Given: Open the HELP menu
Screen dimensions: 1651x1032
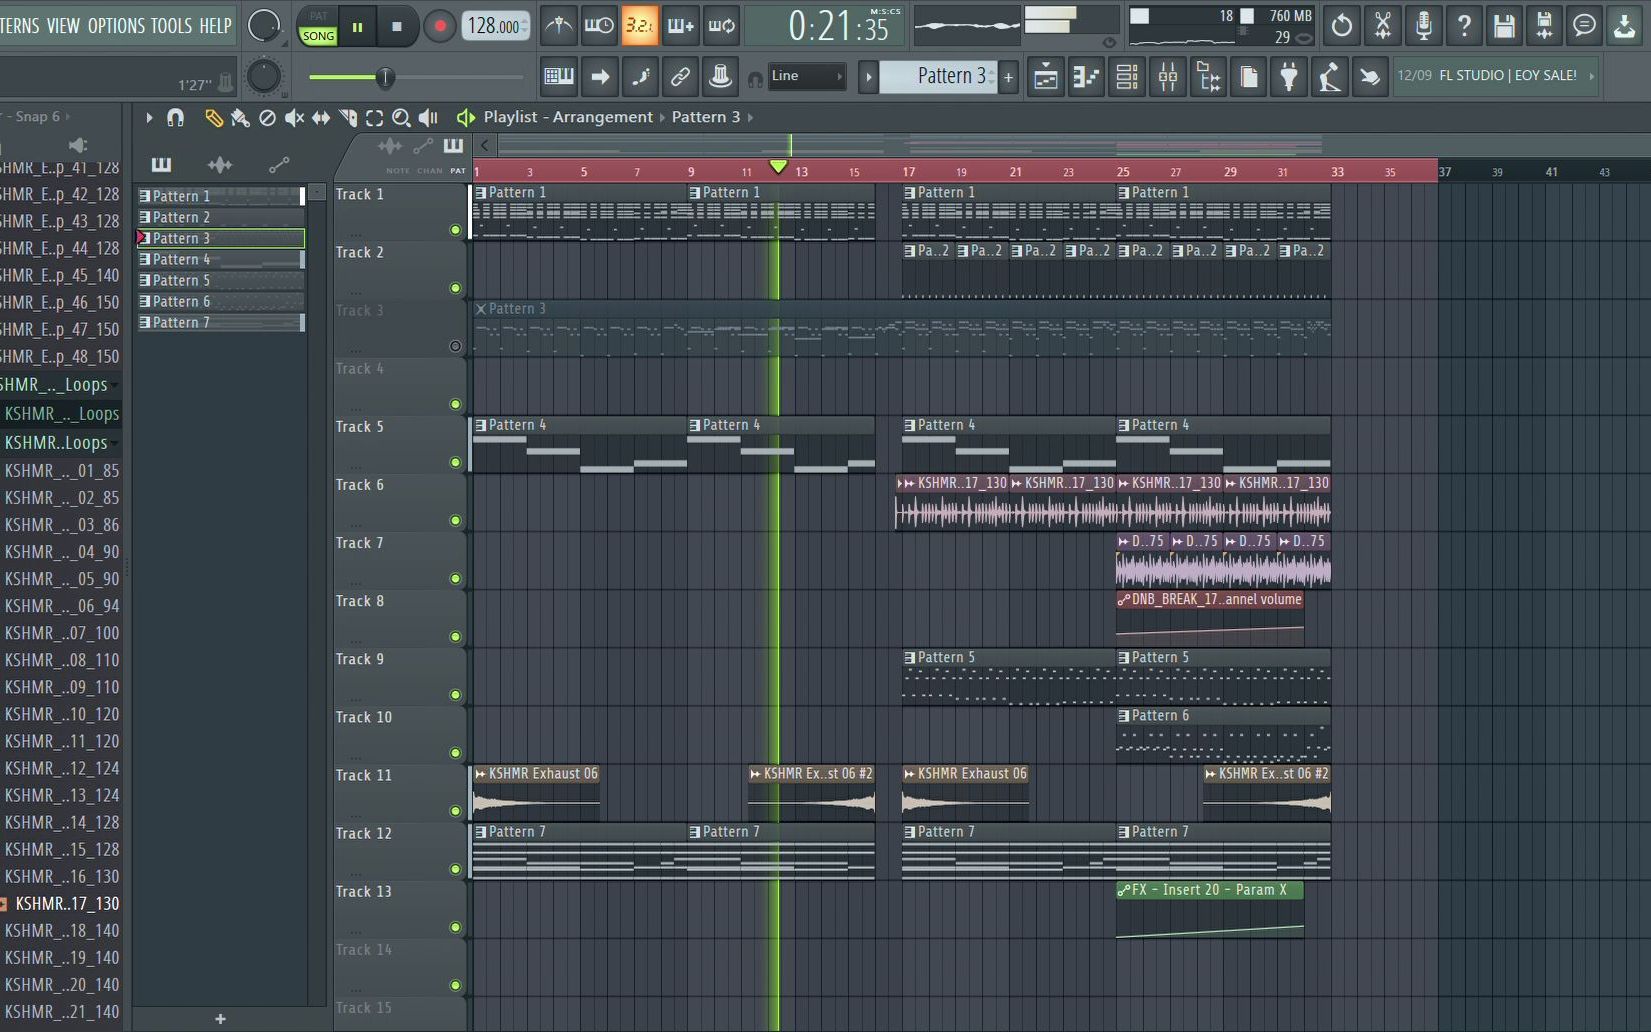Looking at the screenshot, I should click(215, 26).
